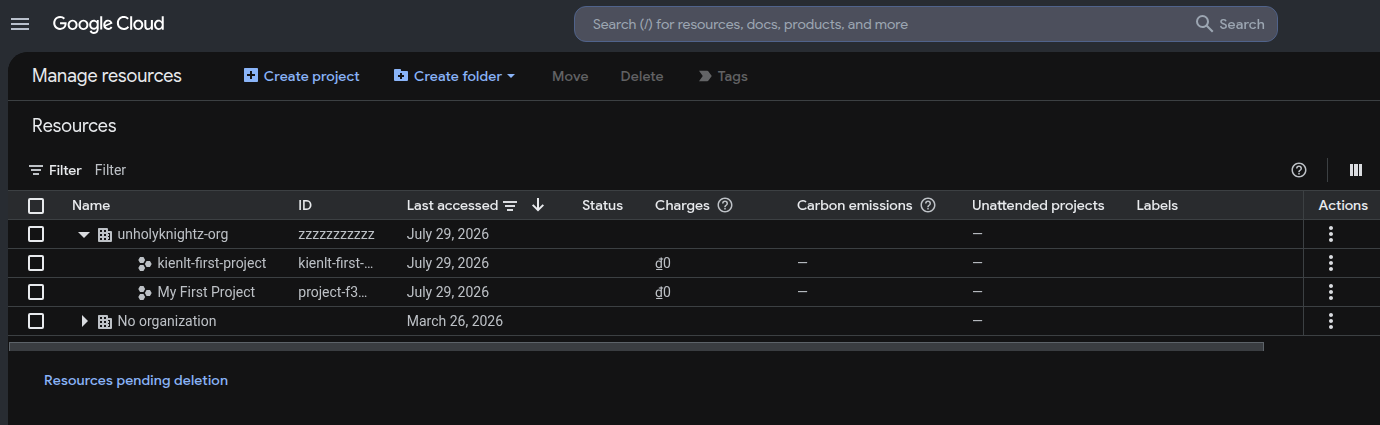Viewport: 1380px width, 425px height.
Task: Click the ₫0 charge for My First Project
Action: [663, 292]
